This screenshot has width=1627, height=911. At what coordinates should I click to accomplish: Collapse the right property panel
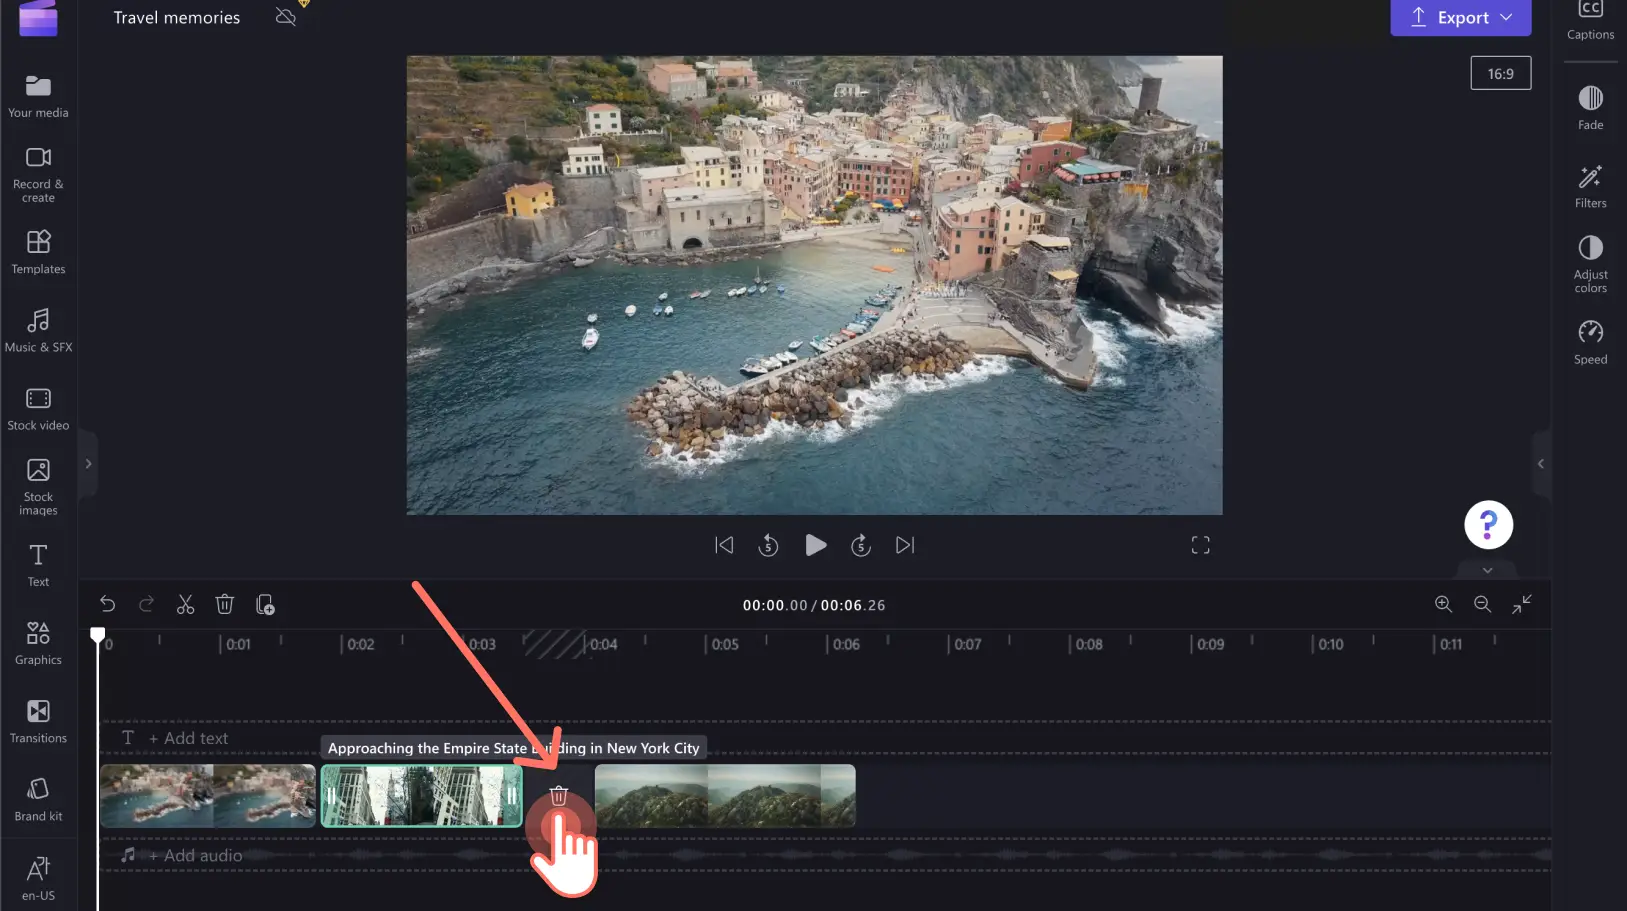click(1541, 464)
